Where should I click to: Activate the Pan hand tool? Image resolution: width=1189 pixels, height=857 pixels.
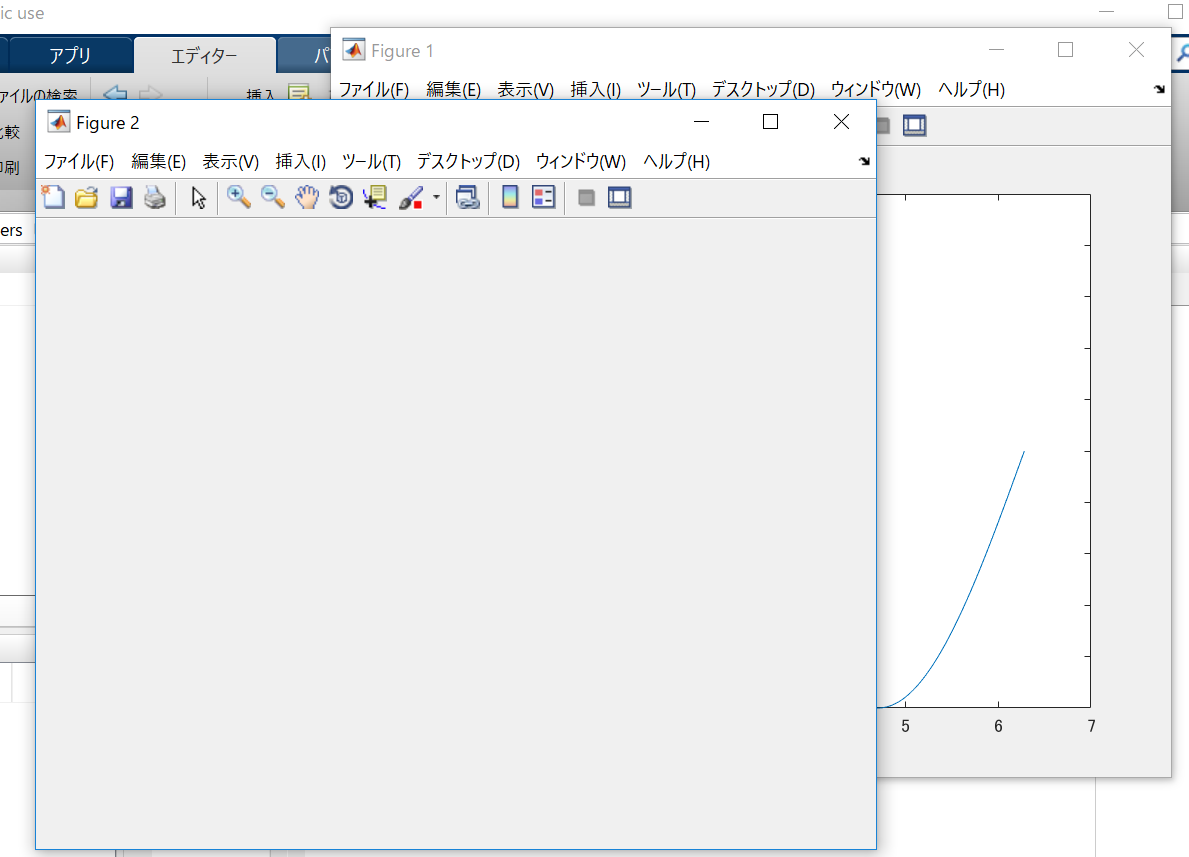tap(307, 198)
